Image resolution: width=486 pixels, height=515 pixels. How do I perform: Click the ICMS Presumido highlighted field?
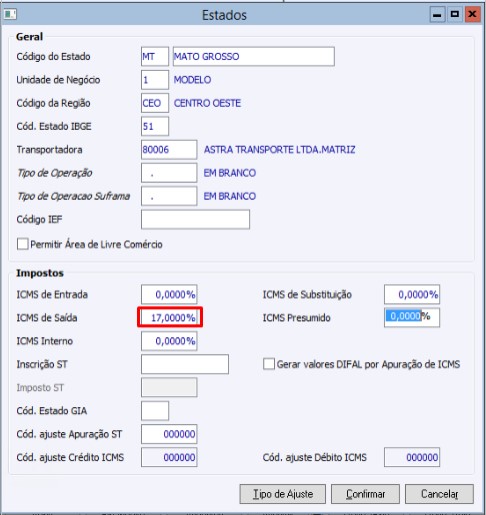click(x=412, y=317)
